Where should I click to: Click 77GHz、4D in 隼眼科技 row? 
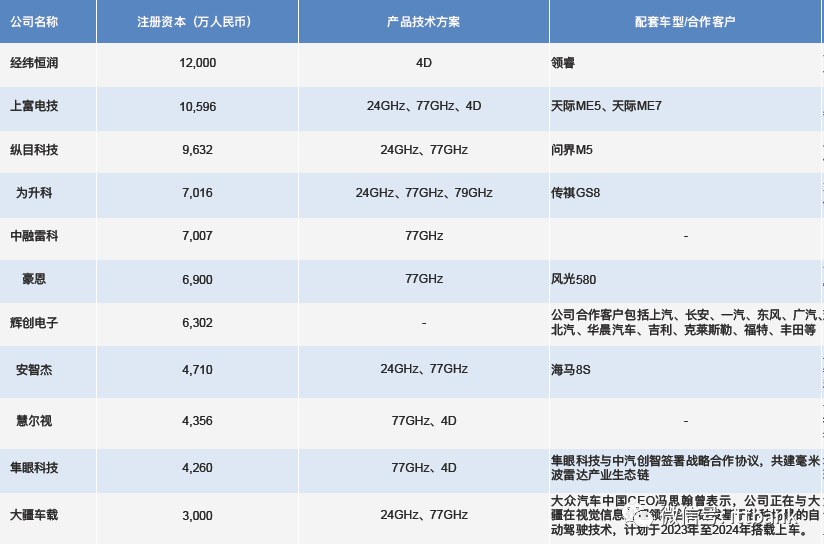[x=424, y=468]
